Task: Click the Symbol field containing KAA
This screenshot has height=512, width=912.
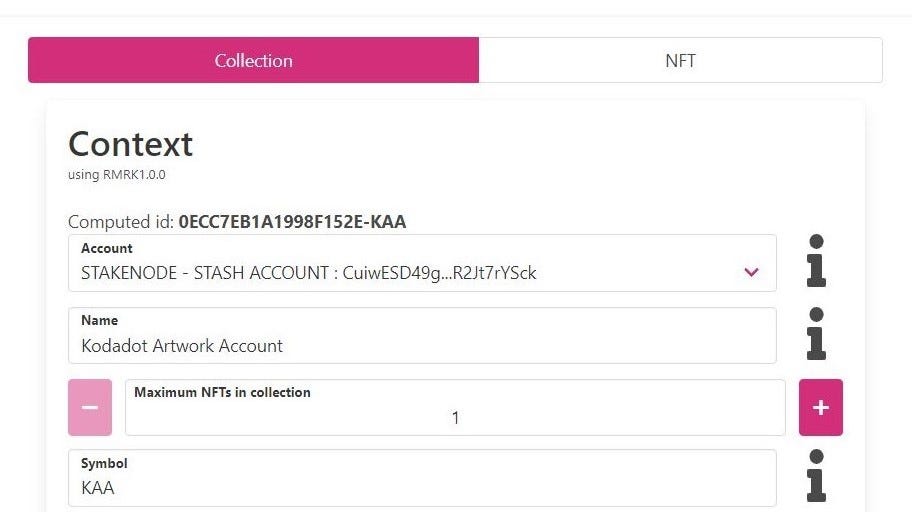Action: coord(422,478)
